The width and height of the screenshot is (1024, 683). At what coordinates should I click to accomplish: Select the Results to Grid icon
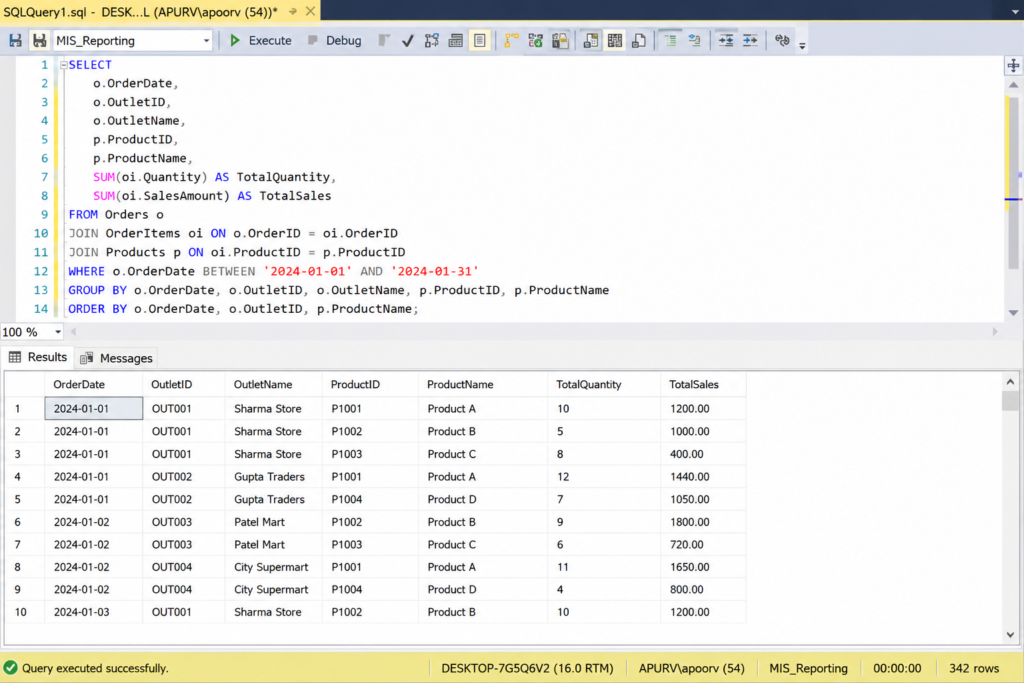coord(615,40)
